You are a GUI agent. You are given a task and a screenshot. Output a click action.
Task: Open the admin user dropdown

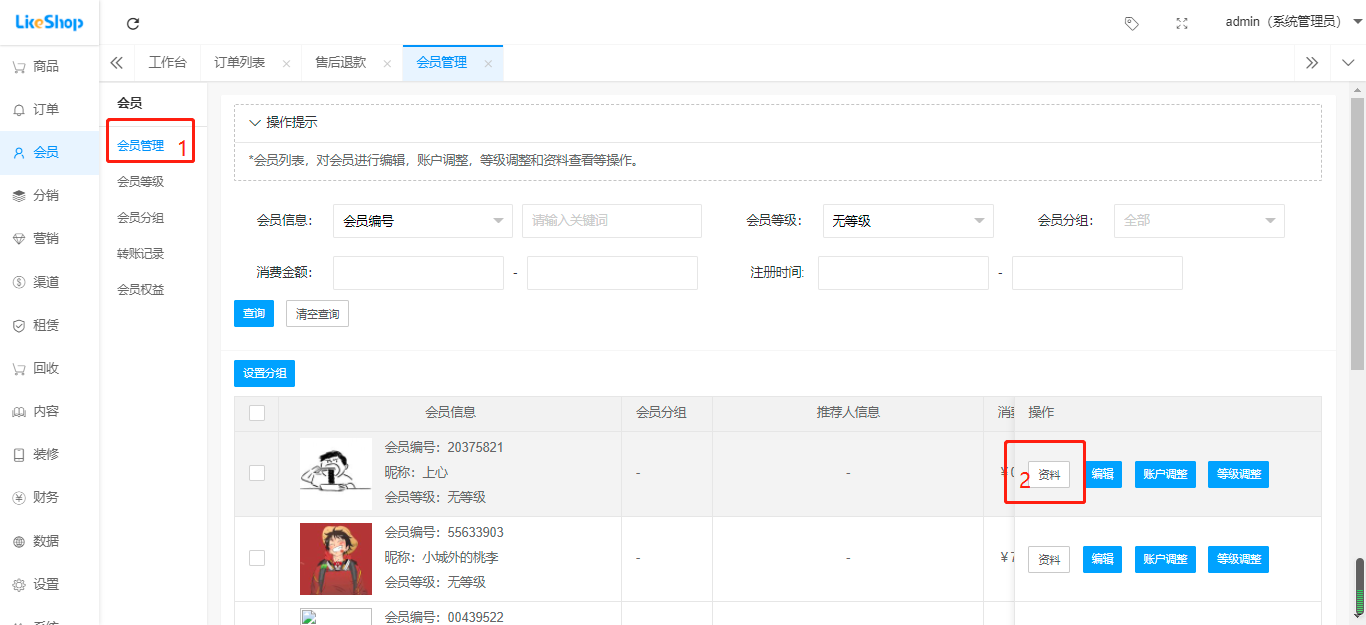click(x=1294, y=22)
